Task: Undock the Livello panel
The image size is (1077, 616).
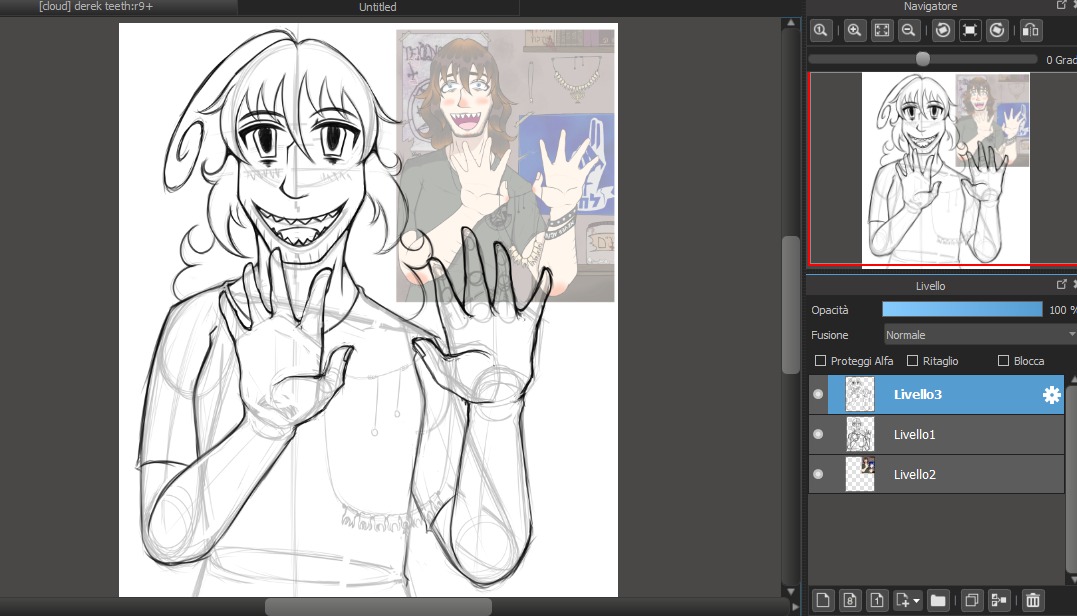Action: pos(1061,284)
